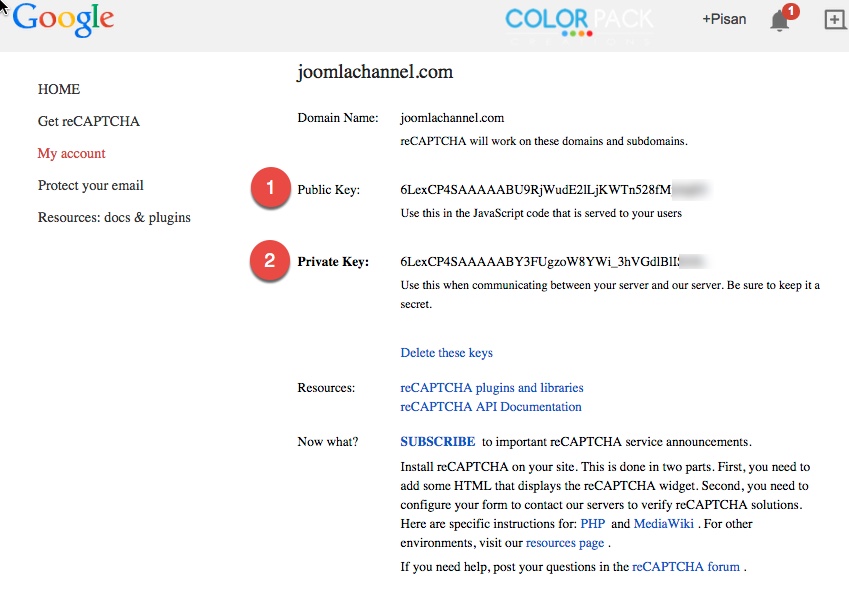Image resolution: width=849 pixels, height=589 pixels.
Task: Click the Google logo
Action: (x=63, y=21)
